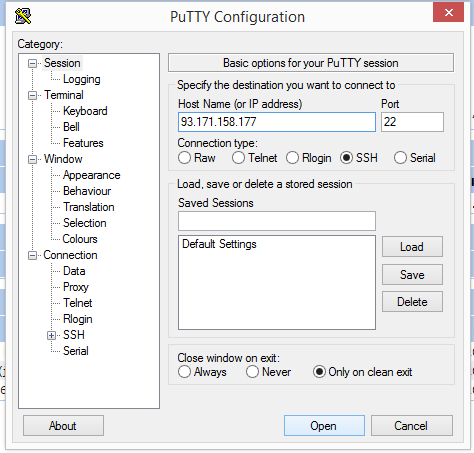Viewport: 474px width, 453px height.
Task: Collapse the Session tree node
Action: coord(32,63)
